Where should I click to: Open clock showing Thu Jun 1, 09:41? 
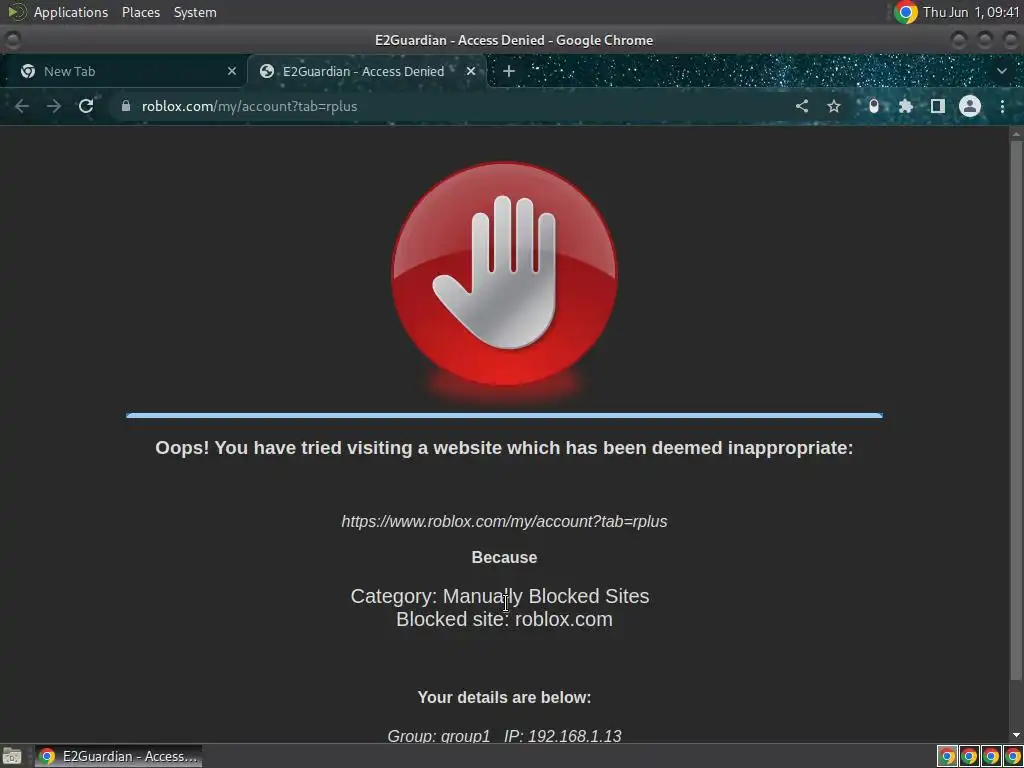(x=971, y=12)
